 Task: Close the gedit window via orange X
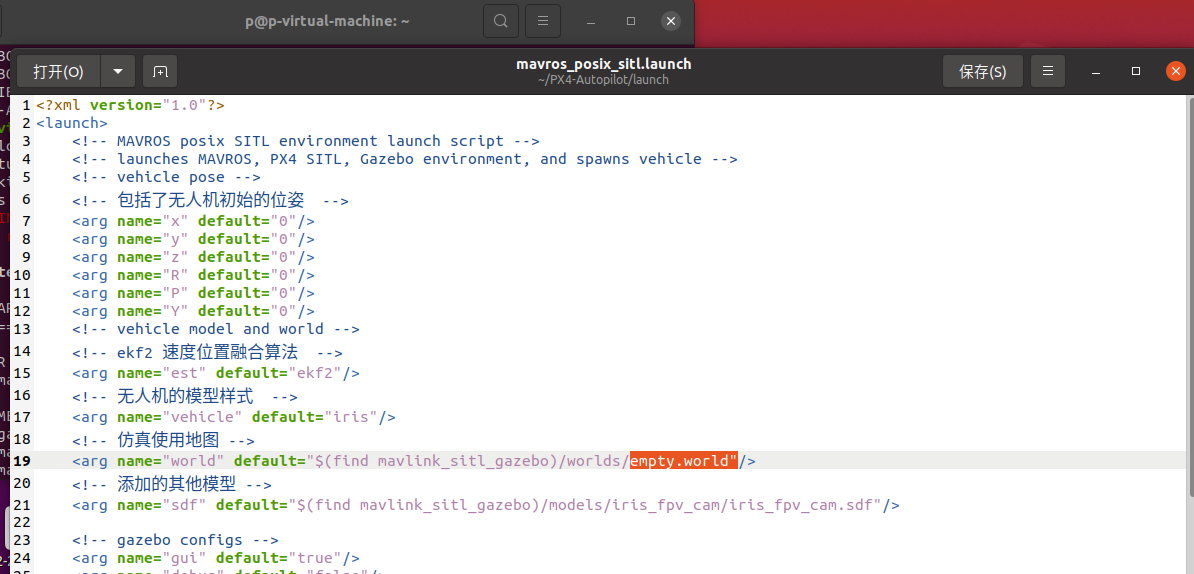[1176, 72]
